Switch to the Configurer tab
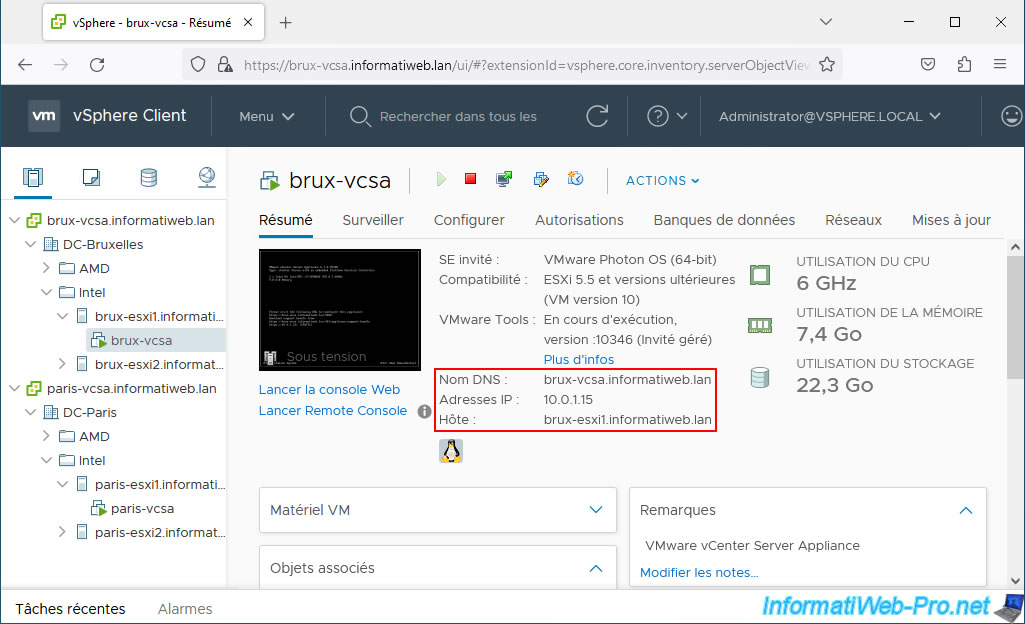The height and width of the screenshot is (624, 1025). point(469,220)
